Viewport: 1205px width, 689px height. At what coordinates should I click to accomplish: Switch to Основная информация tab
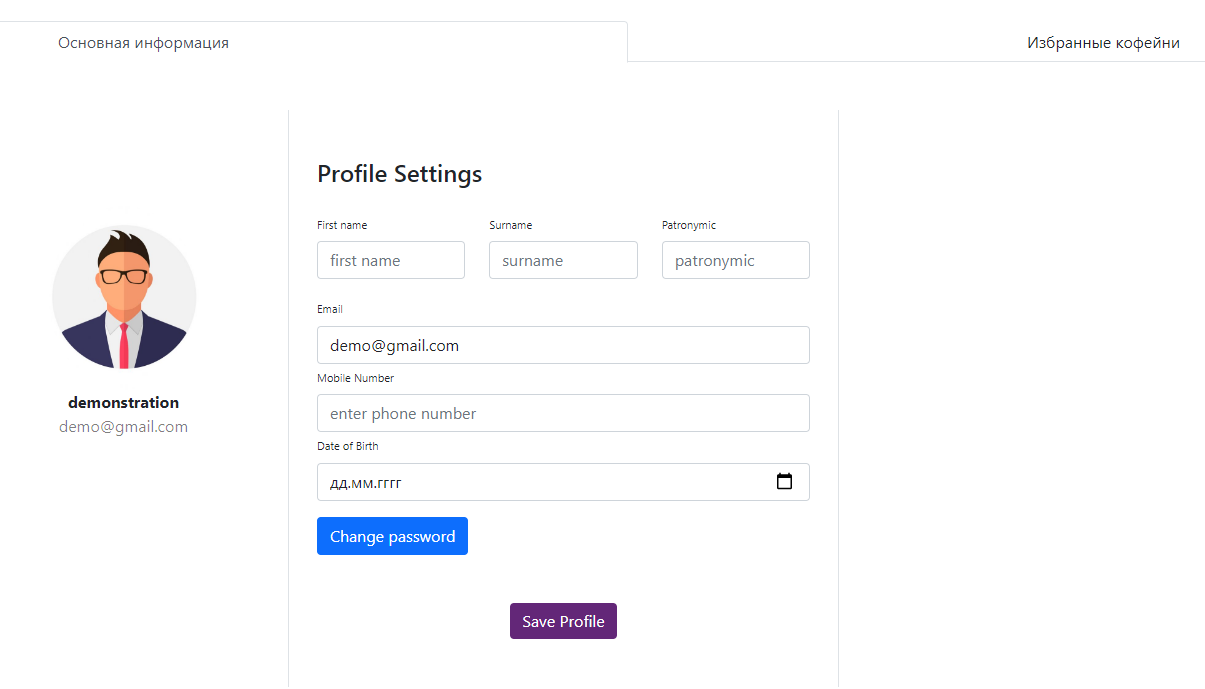tap(143, 43)
